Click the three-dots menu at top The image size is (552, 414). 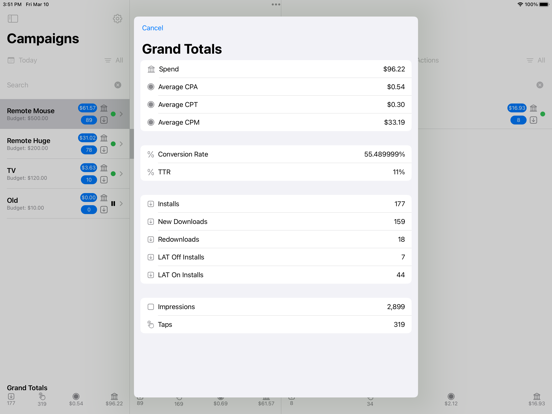[276, 5]
